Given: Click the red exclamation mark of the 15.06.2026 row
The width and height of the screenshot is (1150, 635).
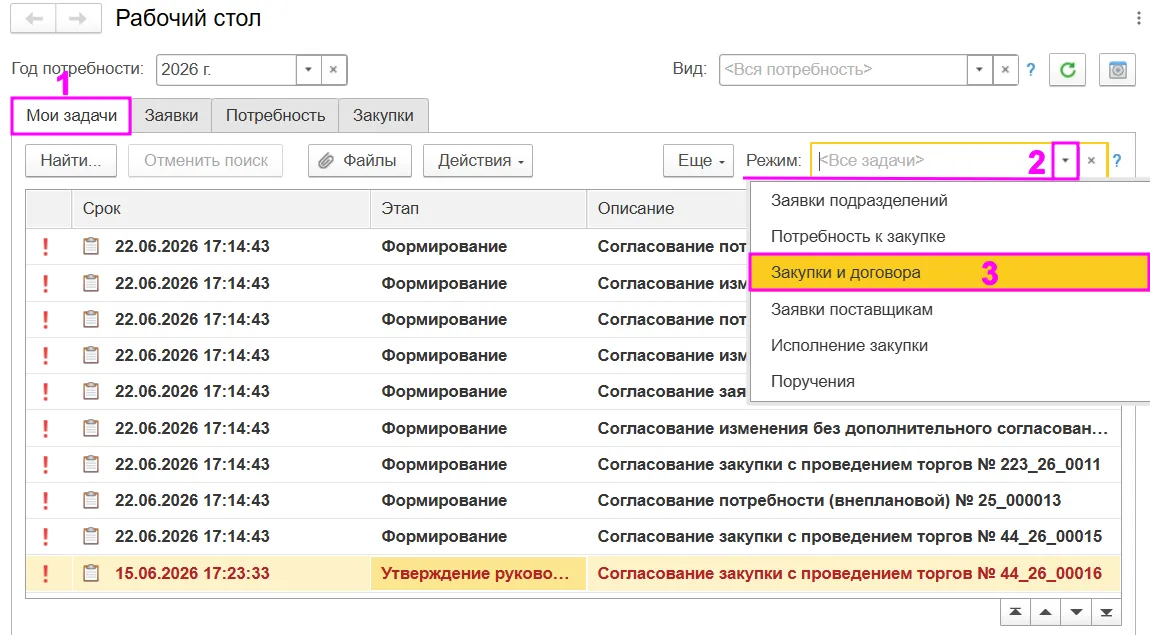Looking at the screenshot, I should click(45, 573).
